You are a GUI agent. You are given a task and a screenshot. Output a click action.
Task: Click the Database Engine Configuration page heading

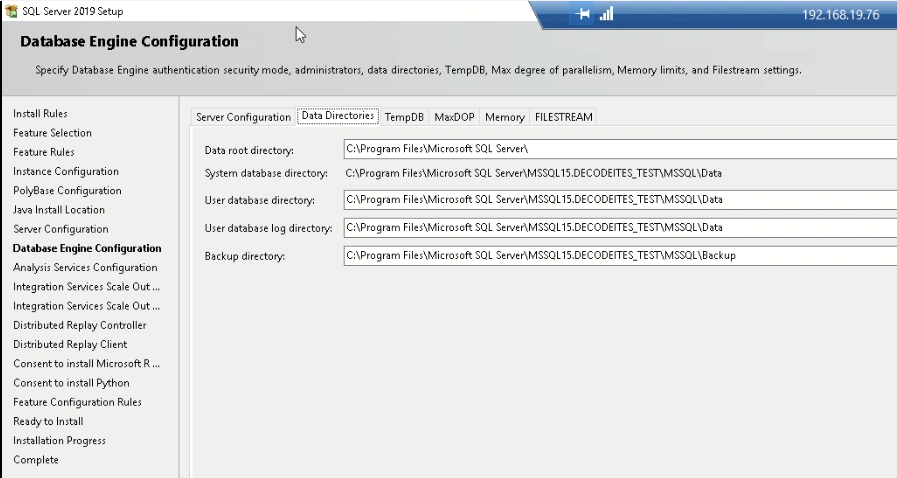tap(129, 42)
